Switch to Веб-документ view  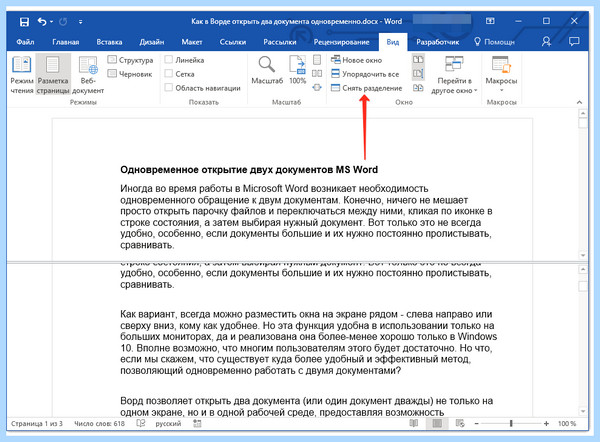[x=88, y=75]
